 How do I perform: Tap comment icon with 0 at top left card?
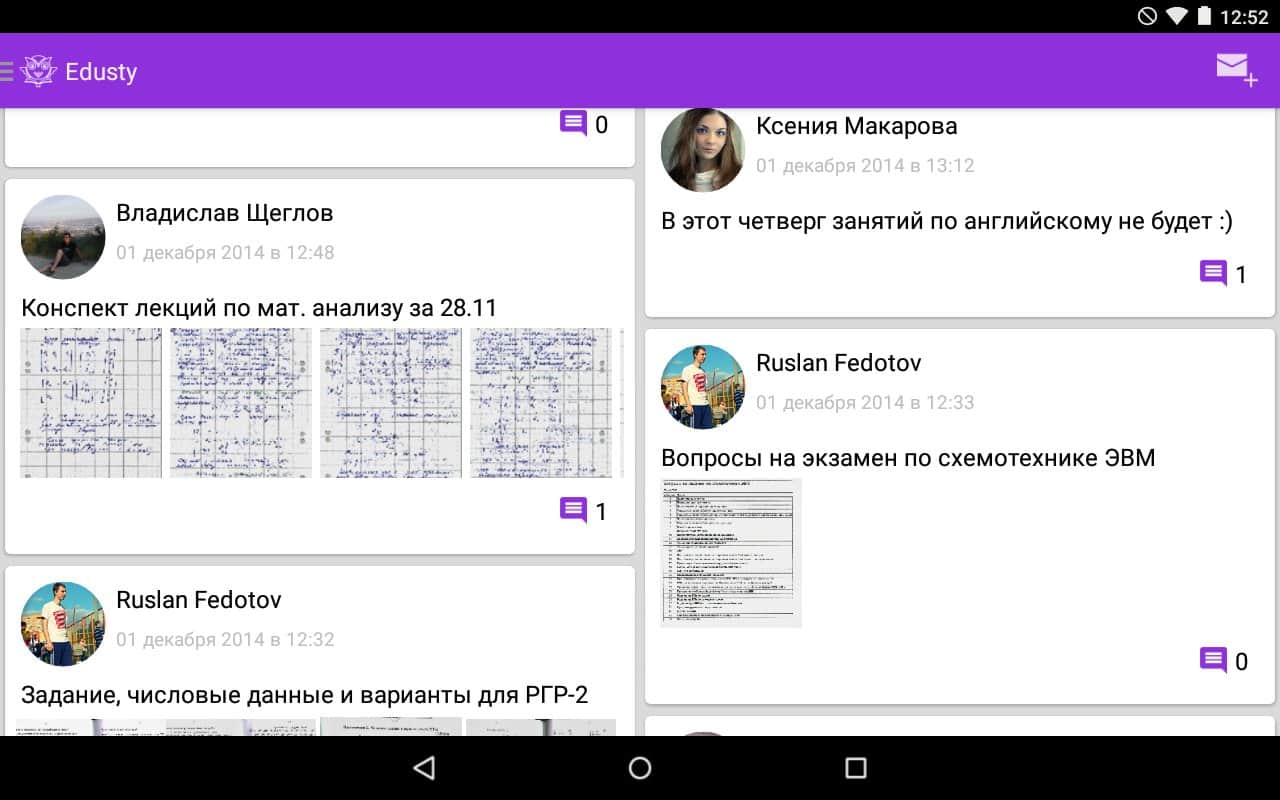pyautogui.click(x=583, y=125)
